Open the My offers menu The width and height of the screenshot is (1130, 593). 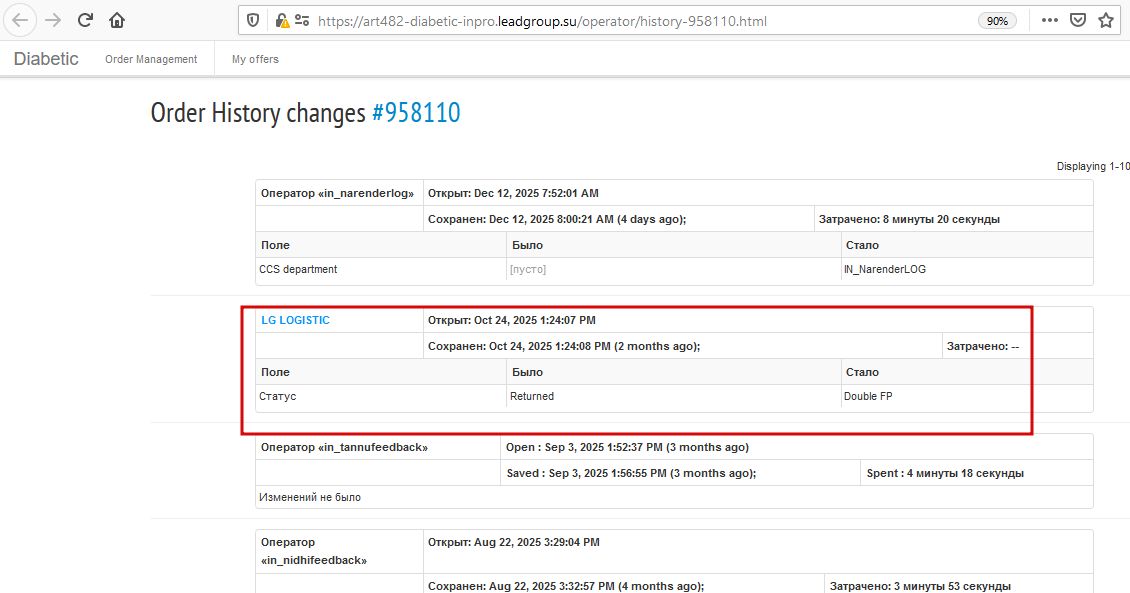click(x=255, y=59)
